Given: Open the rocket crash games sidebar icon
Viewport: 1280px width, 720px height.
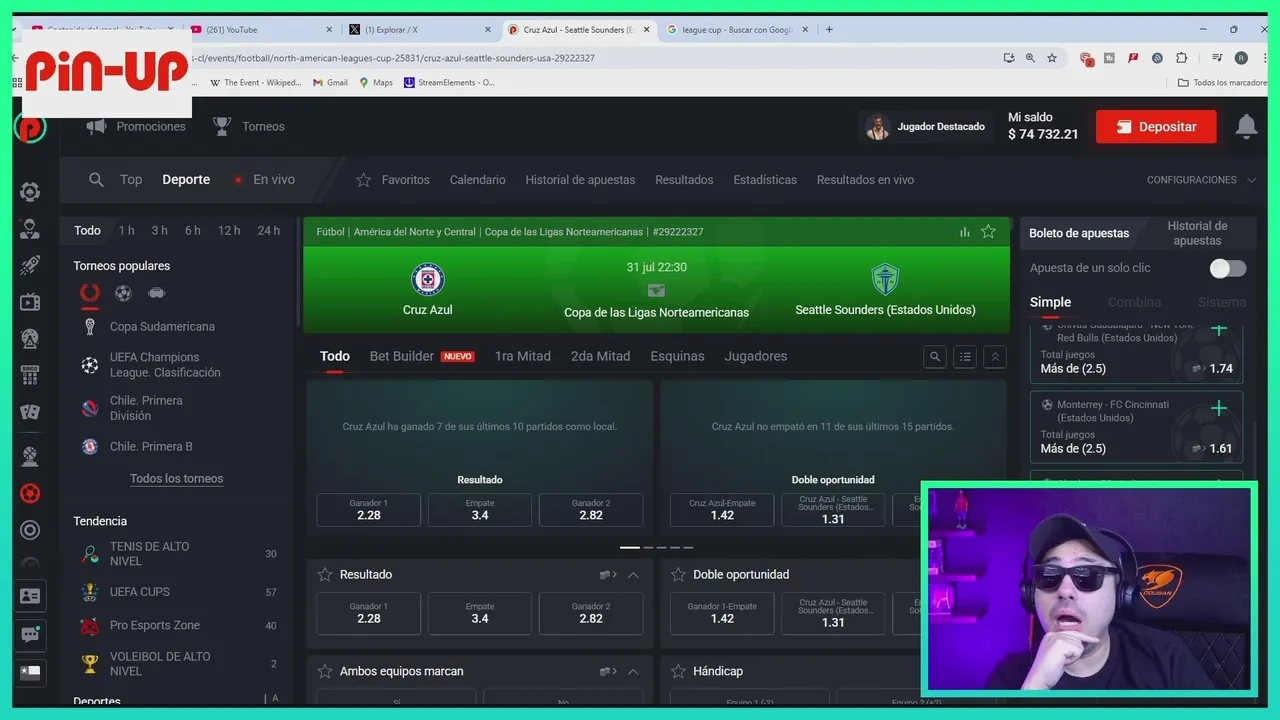Looking at the screenshot, I should tap(30, 265).
